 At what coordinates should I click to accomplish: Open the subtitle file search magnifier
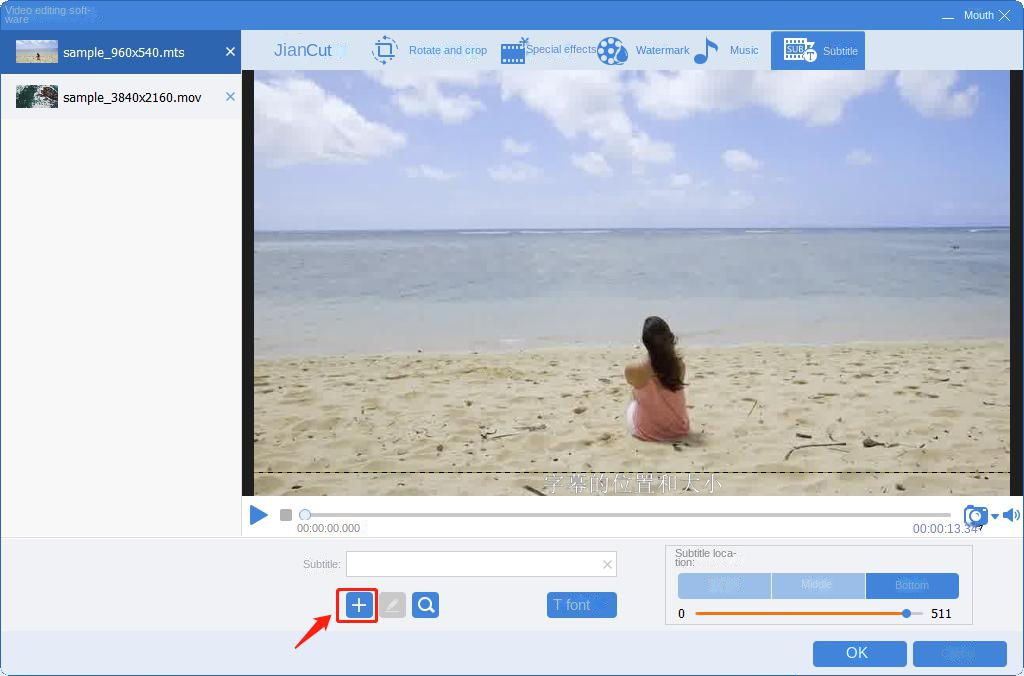(425, 605)
